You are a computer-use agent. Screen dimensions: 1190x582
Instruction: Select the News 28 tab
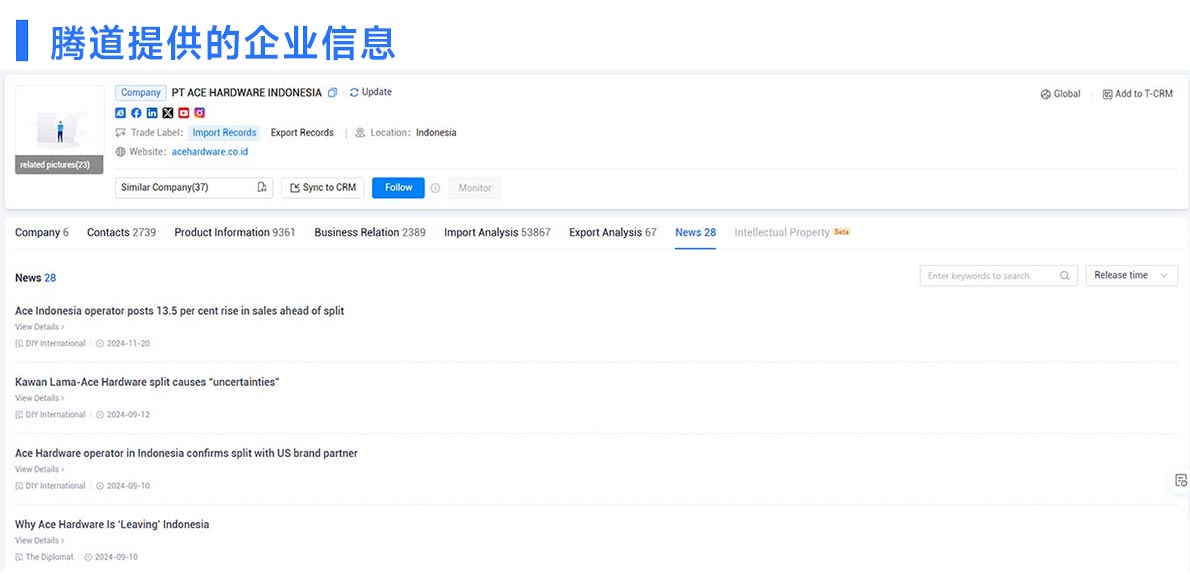click(695, 232)
